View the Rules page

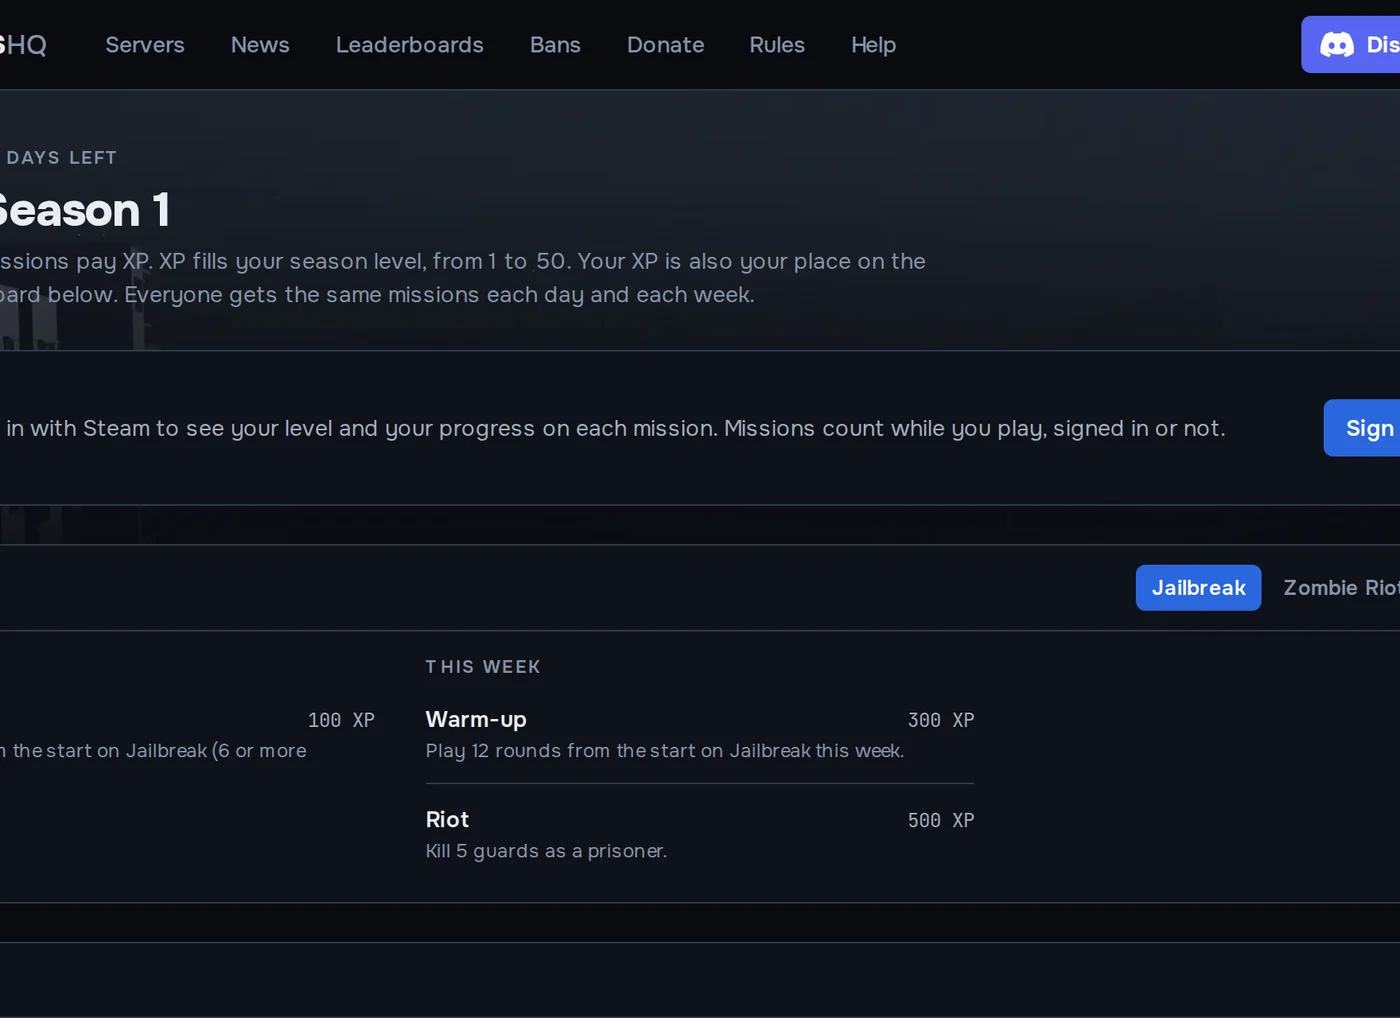[x=777, y=45]
